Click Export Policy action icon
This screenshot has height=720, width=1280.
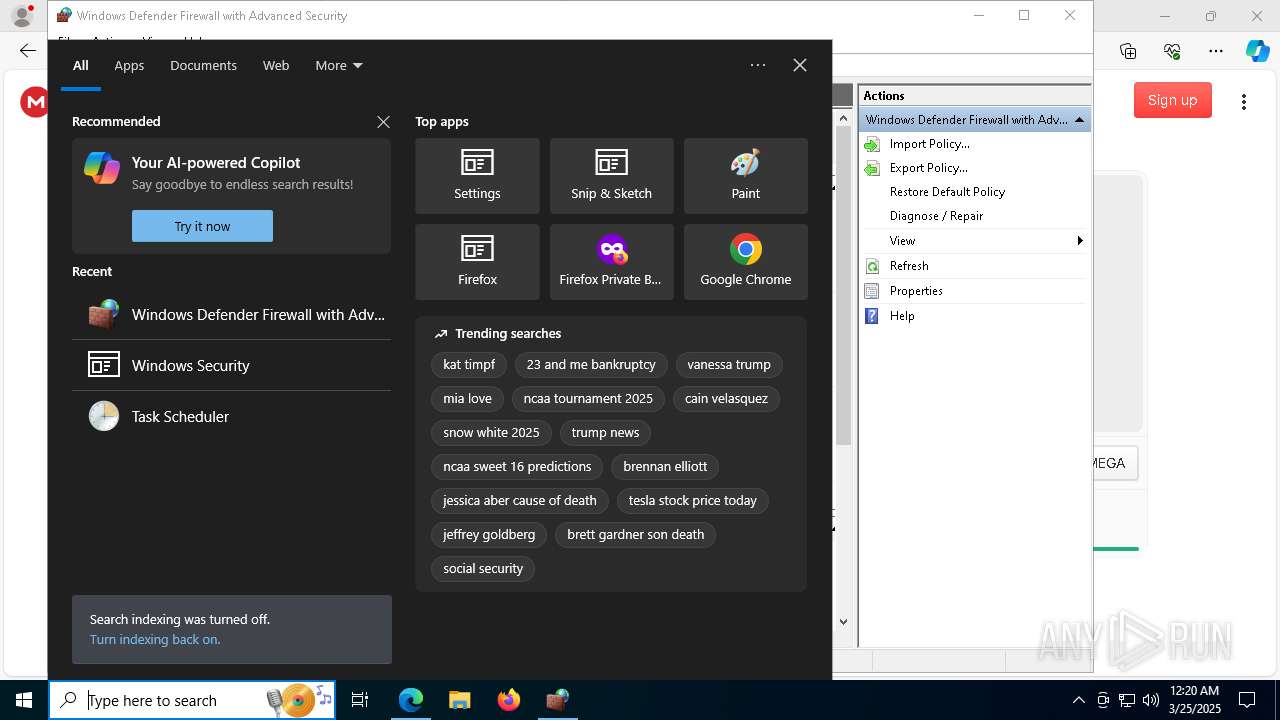point(872,168)
